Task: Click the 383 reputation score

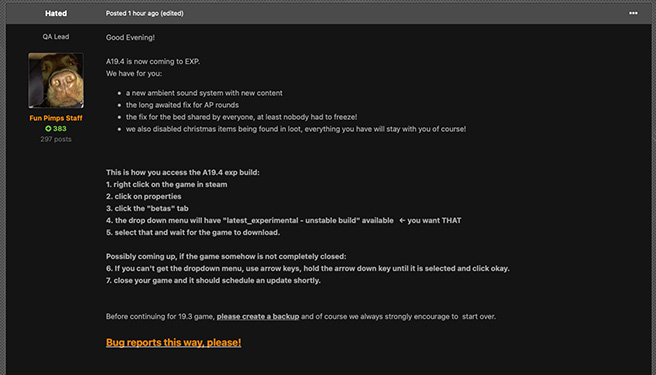Action: [59, 128]
